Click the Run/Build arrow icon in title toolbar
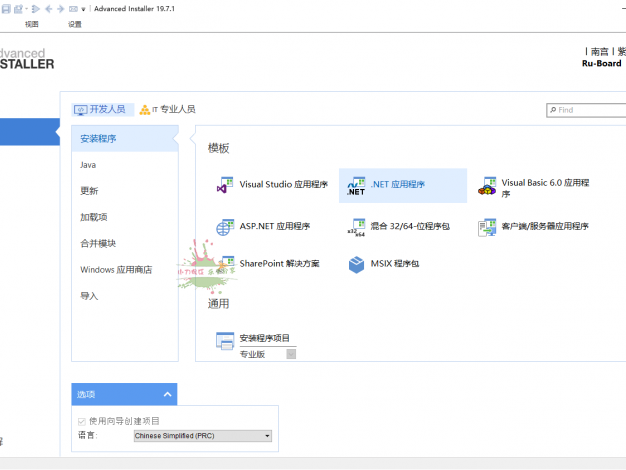The image size is (626, 470). pos(36,8)
